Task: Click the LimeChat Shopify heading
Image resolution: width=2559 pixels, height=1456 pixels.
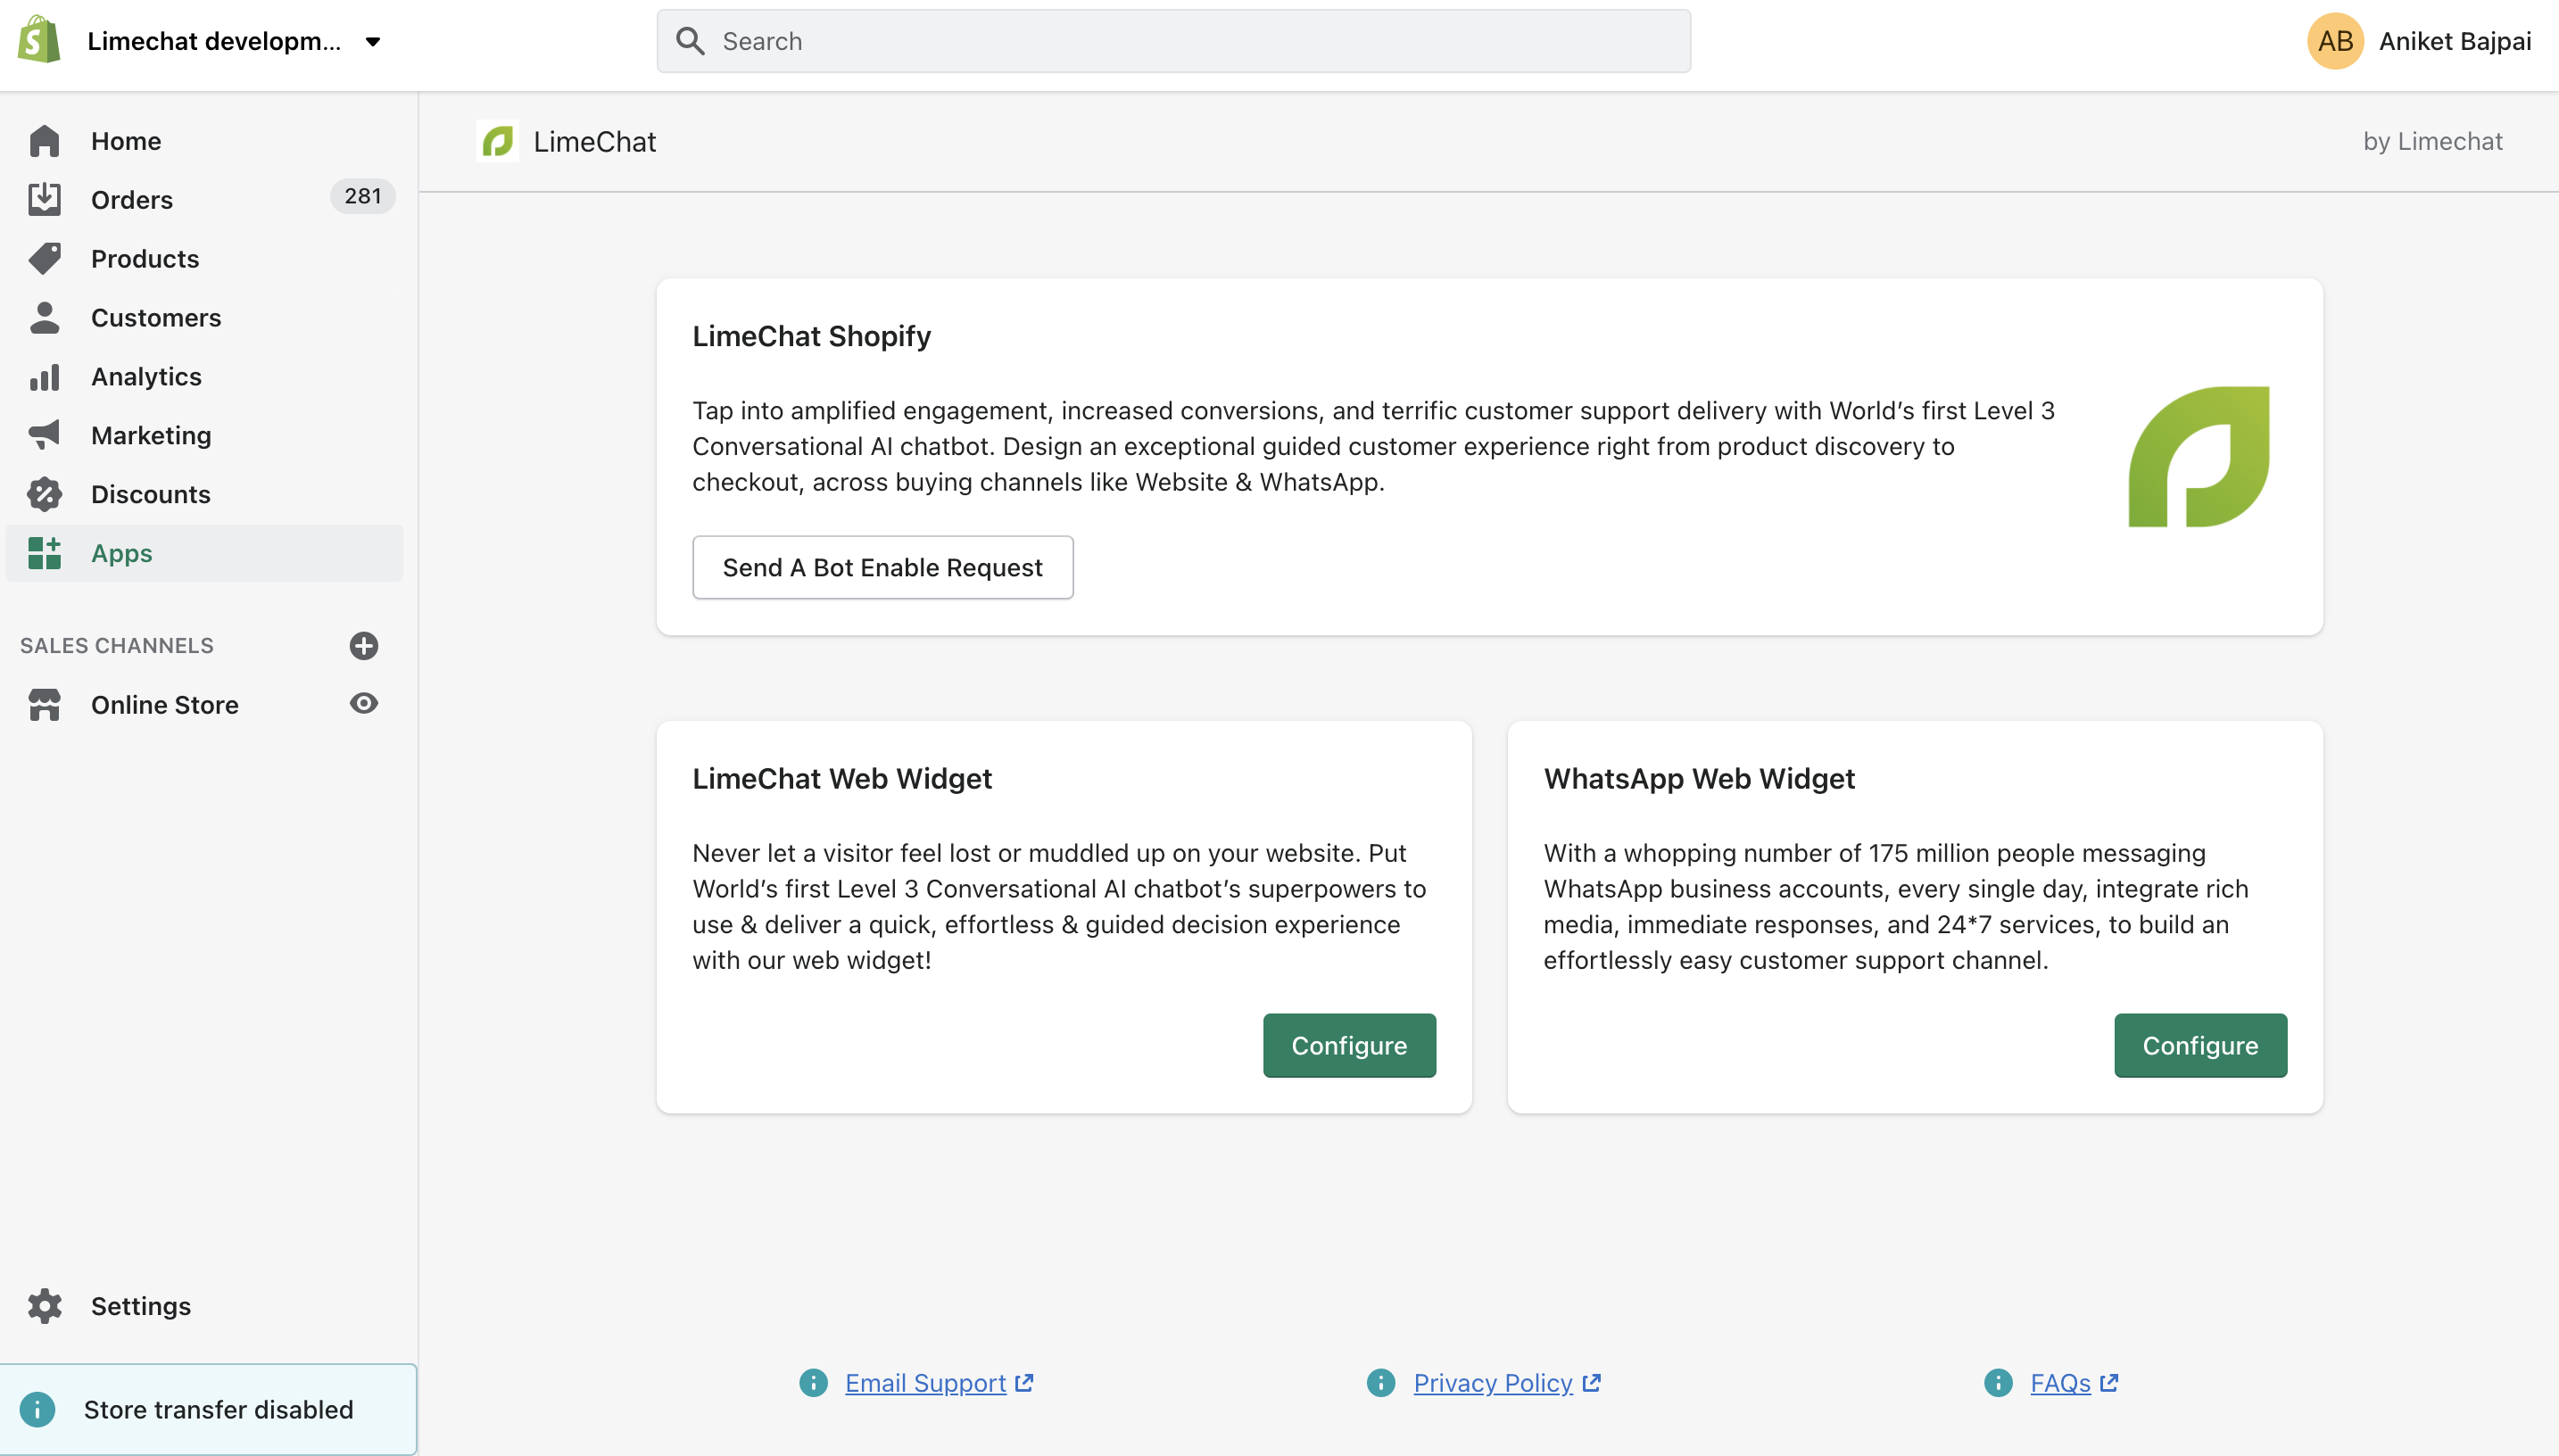Action: [811, 336]
